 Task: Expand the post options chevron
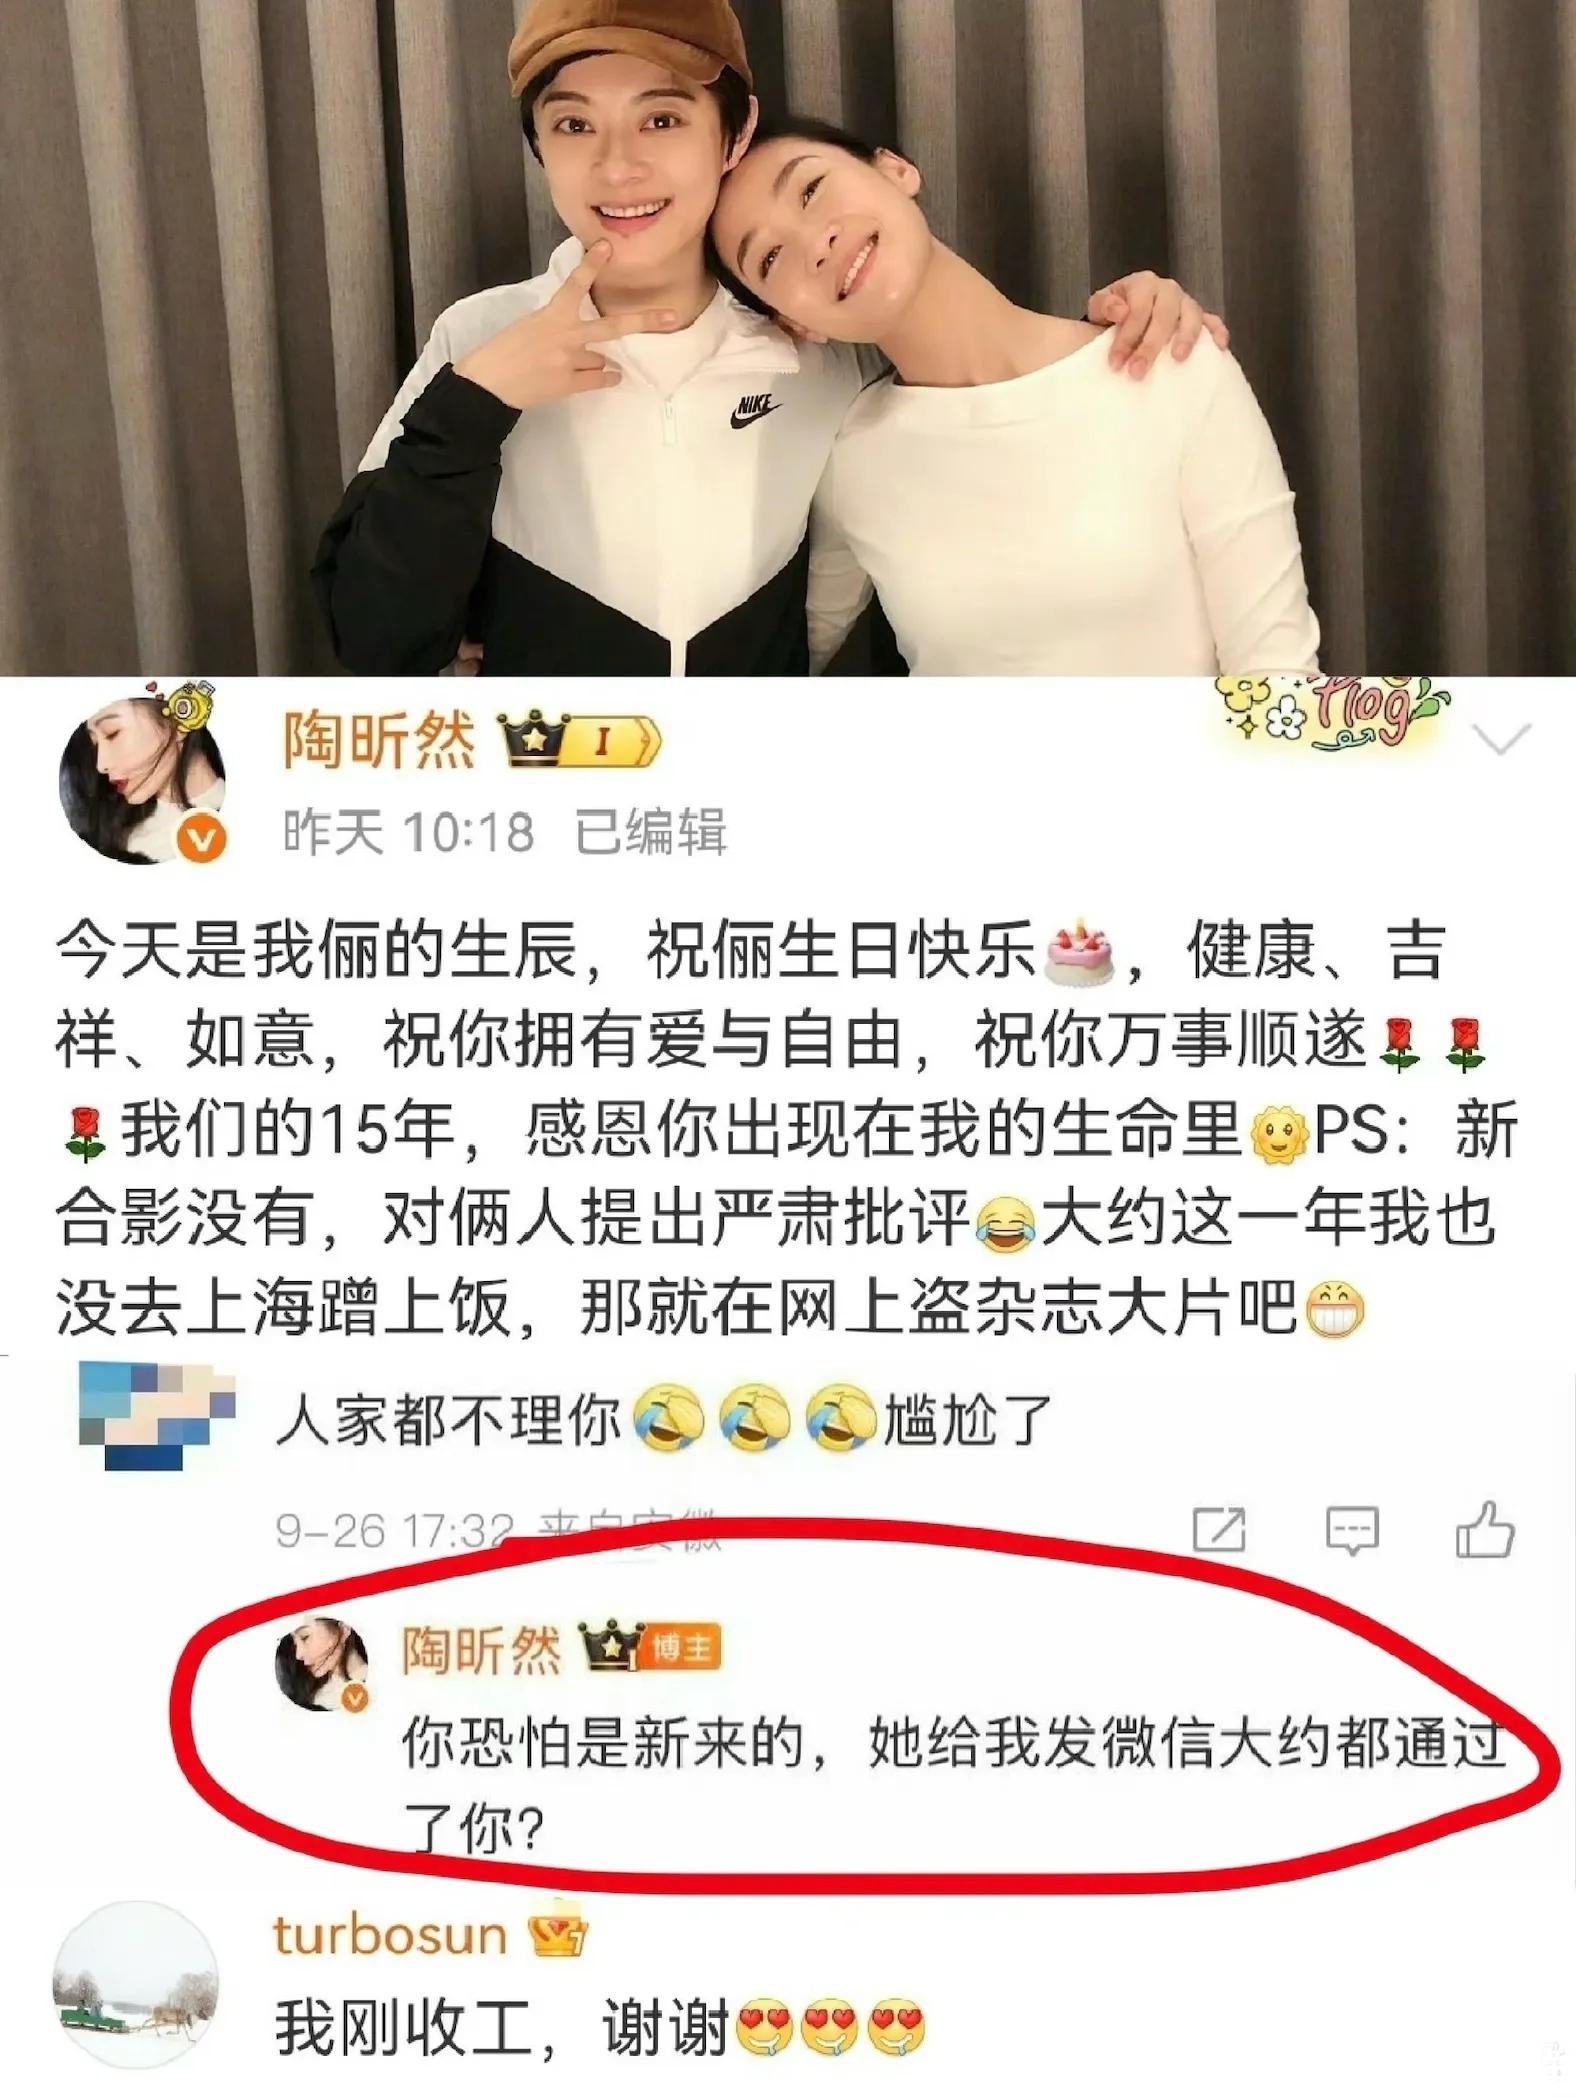point(1502,740)
